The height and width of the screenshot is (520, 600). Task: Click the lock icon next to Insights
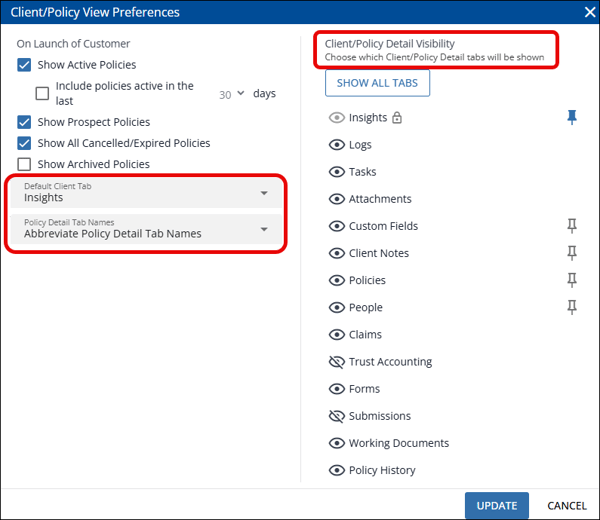pos(397,117)
